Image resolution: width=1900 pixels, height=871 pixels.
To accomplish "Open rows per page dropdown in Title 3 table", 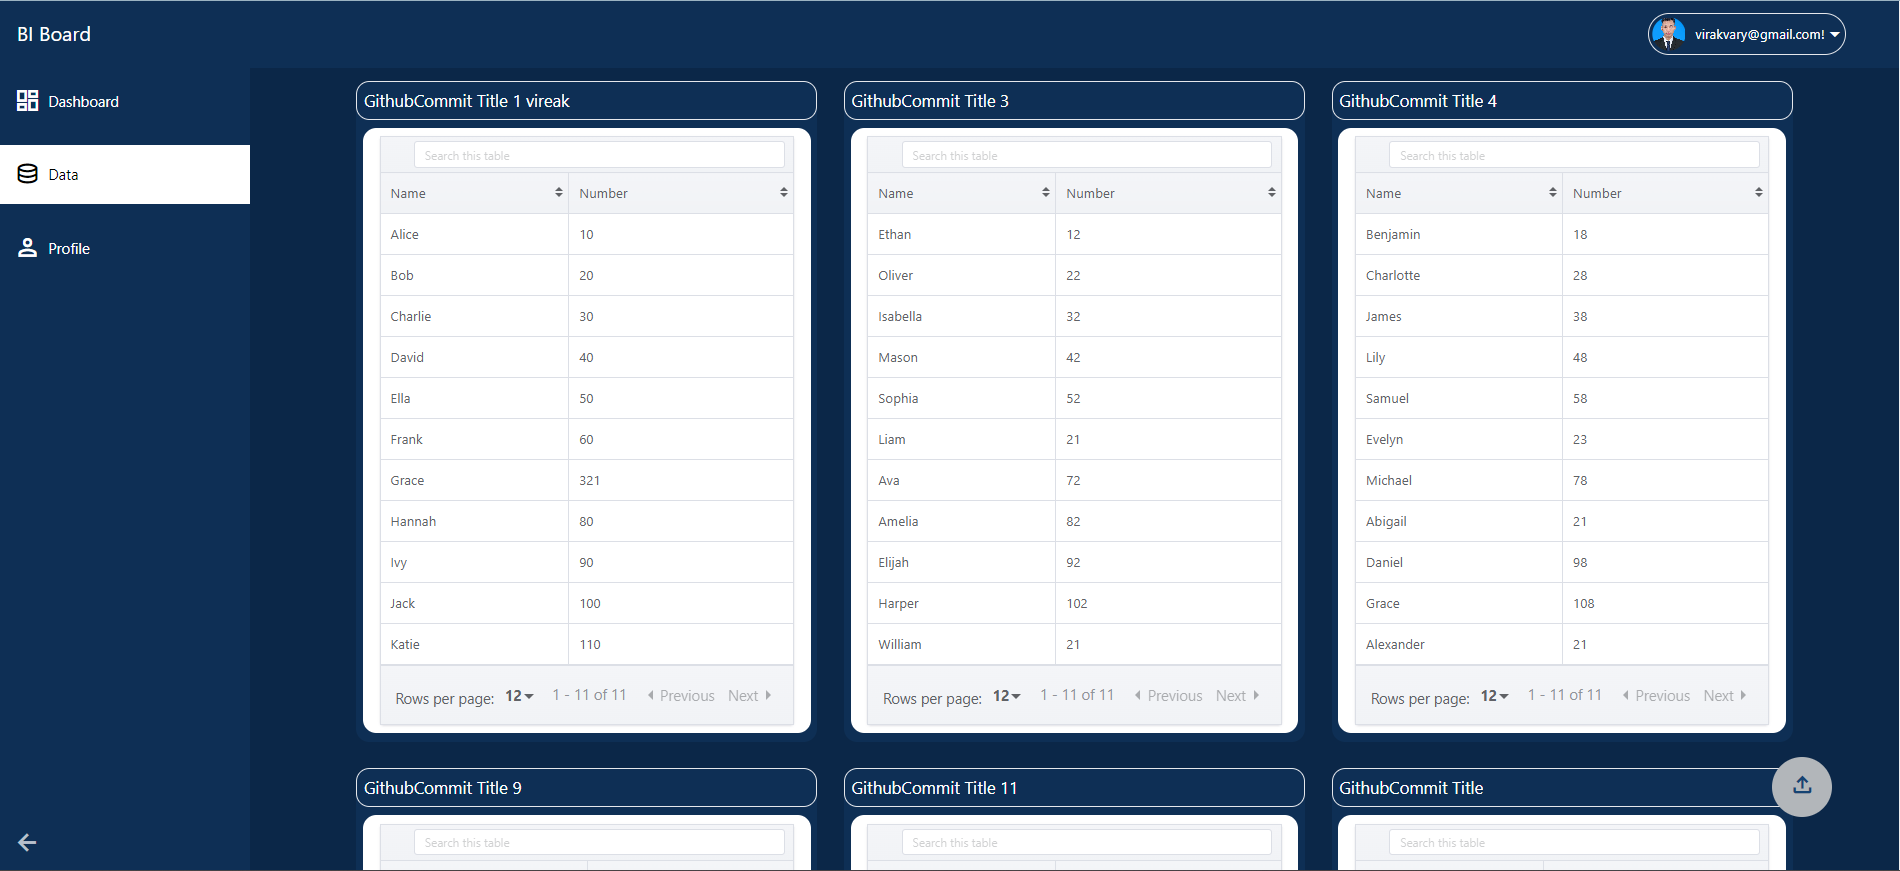I will click(1006, 696).
